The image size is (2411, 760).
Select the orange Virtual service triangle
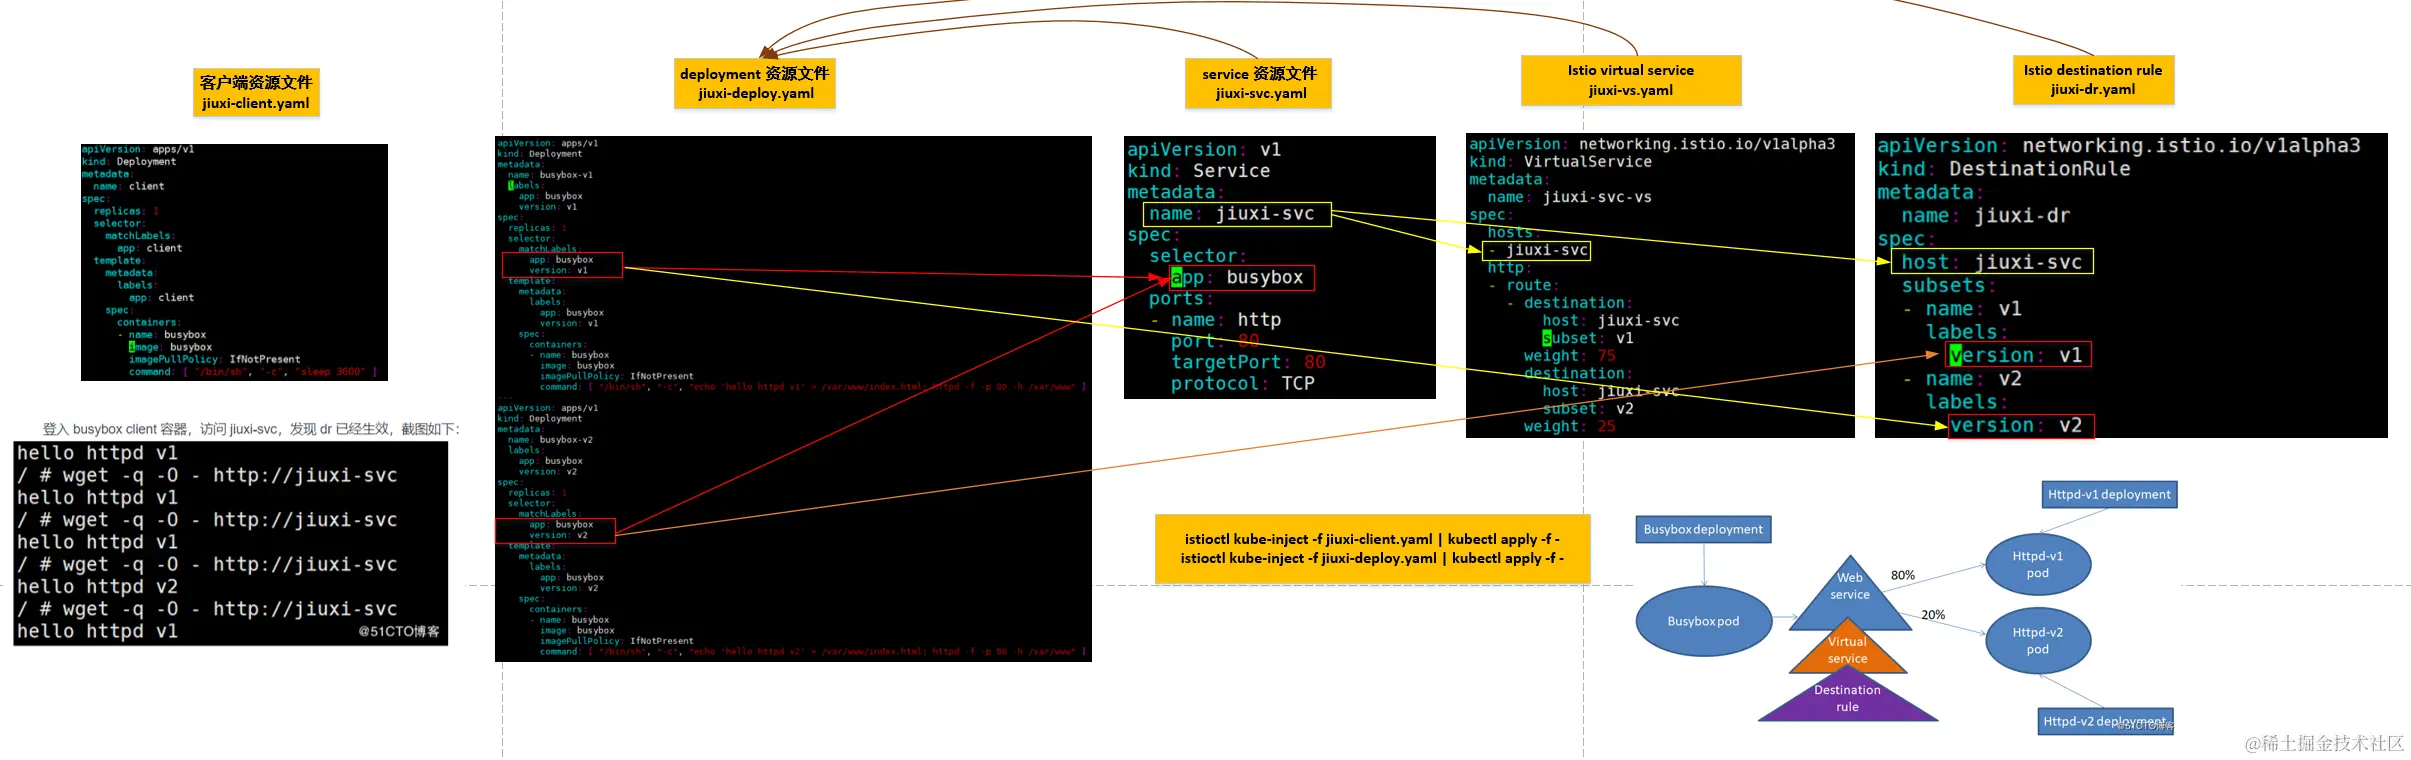pos(1848,648)
